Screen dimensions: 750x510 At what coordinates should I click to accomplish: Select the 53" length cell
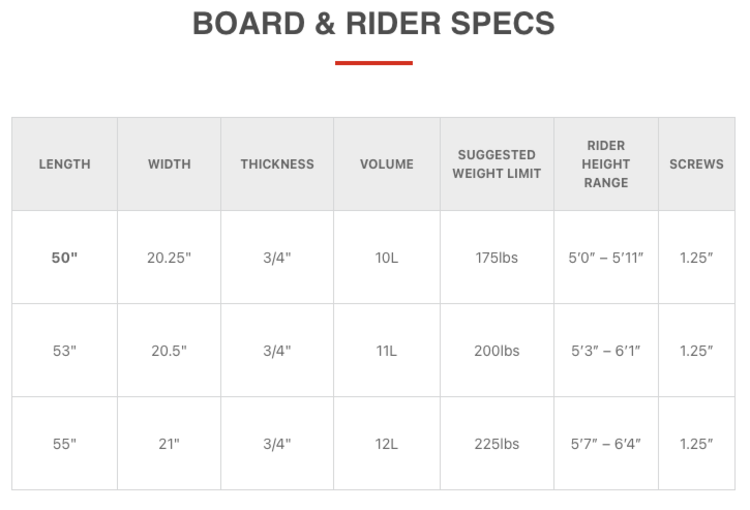tap(65, 351)
